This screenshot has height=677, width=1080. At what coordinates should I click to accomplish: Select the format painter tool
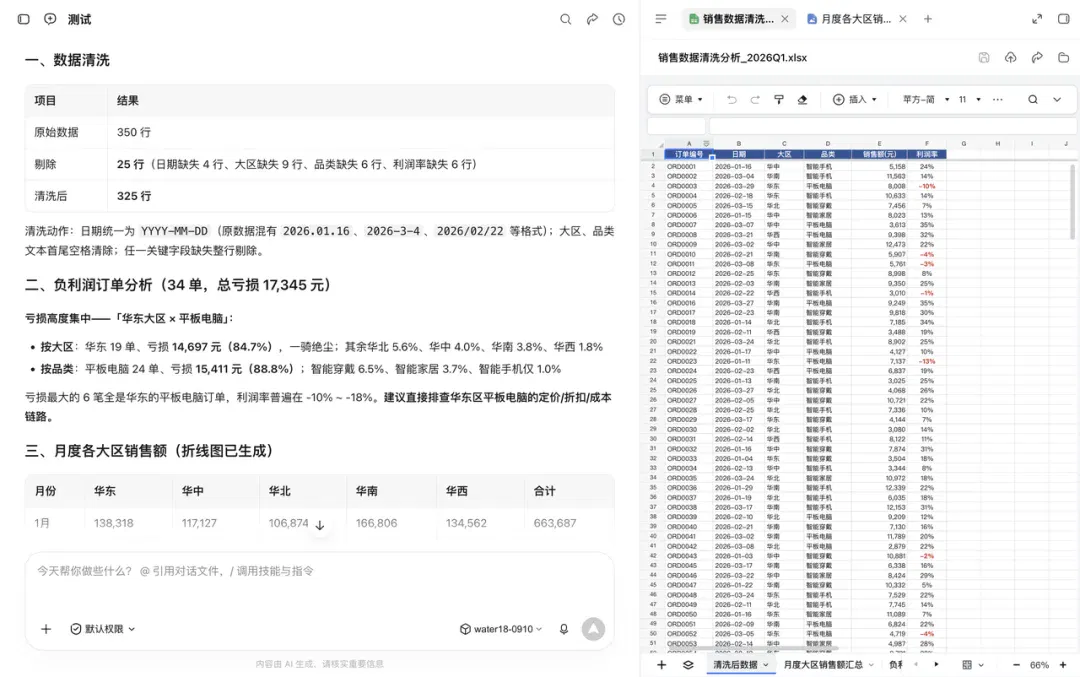(x=779, y=100)
